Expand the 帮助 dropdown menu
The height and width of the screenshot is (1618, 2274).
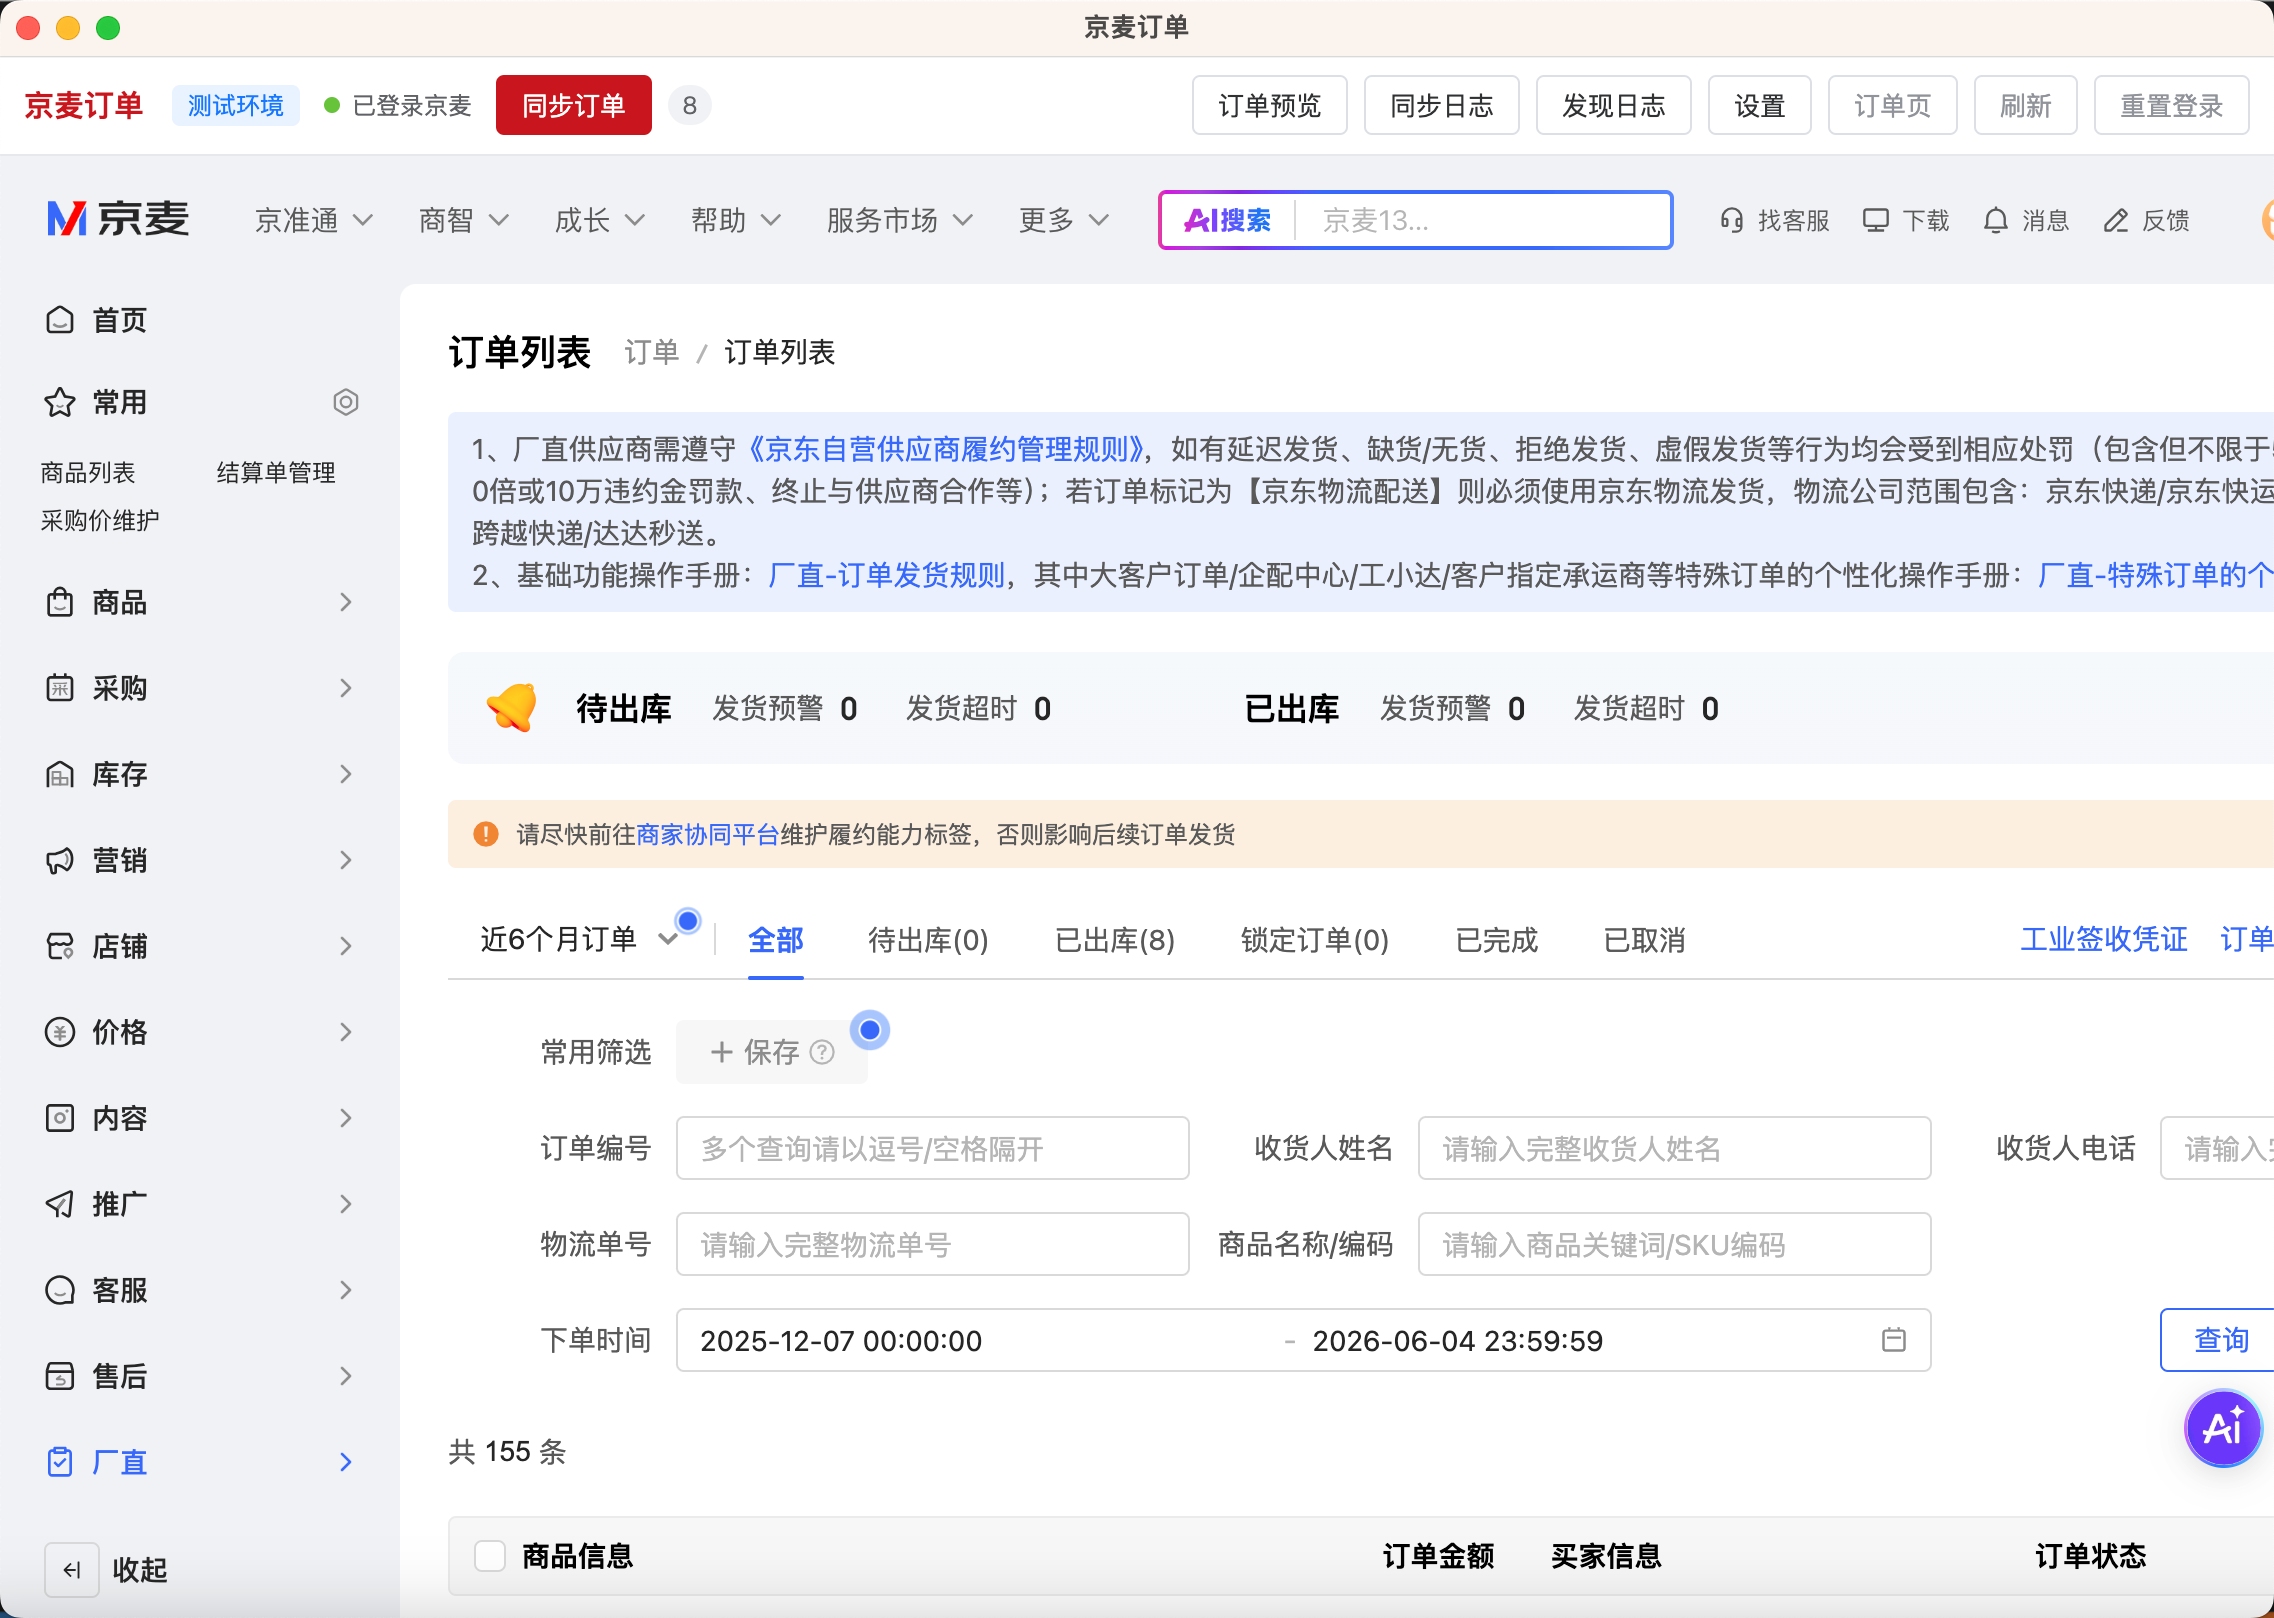point(736,220)
